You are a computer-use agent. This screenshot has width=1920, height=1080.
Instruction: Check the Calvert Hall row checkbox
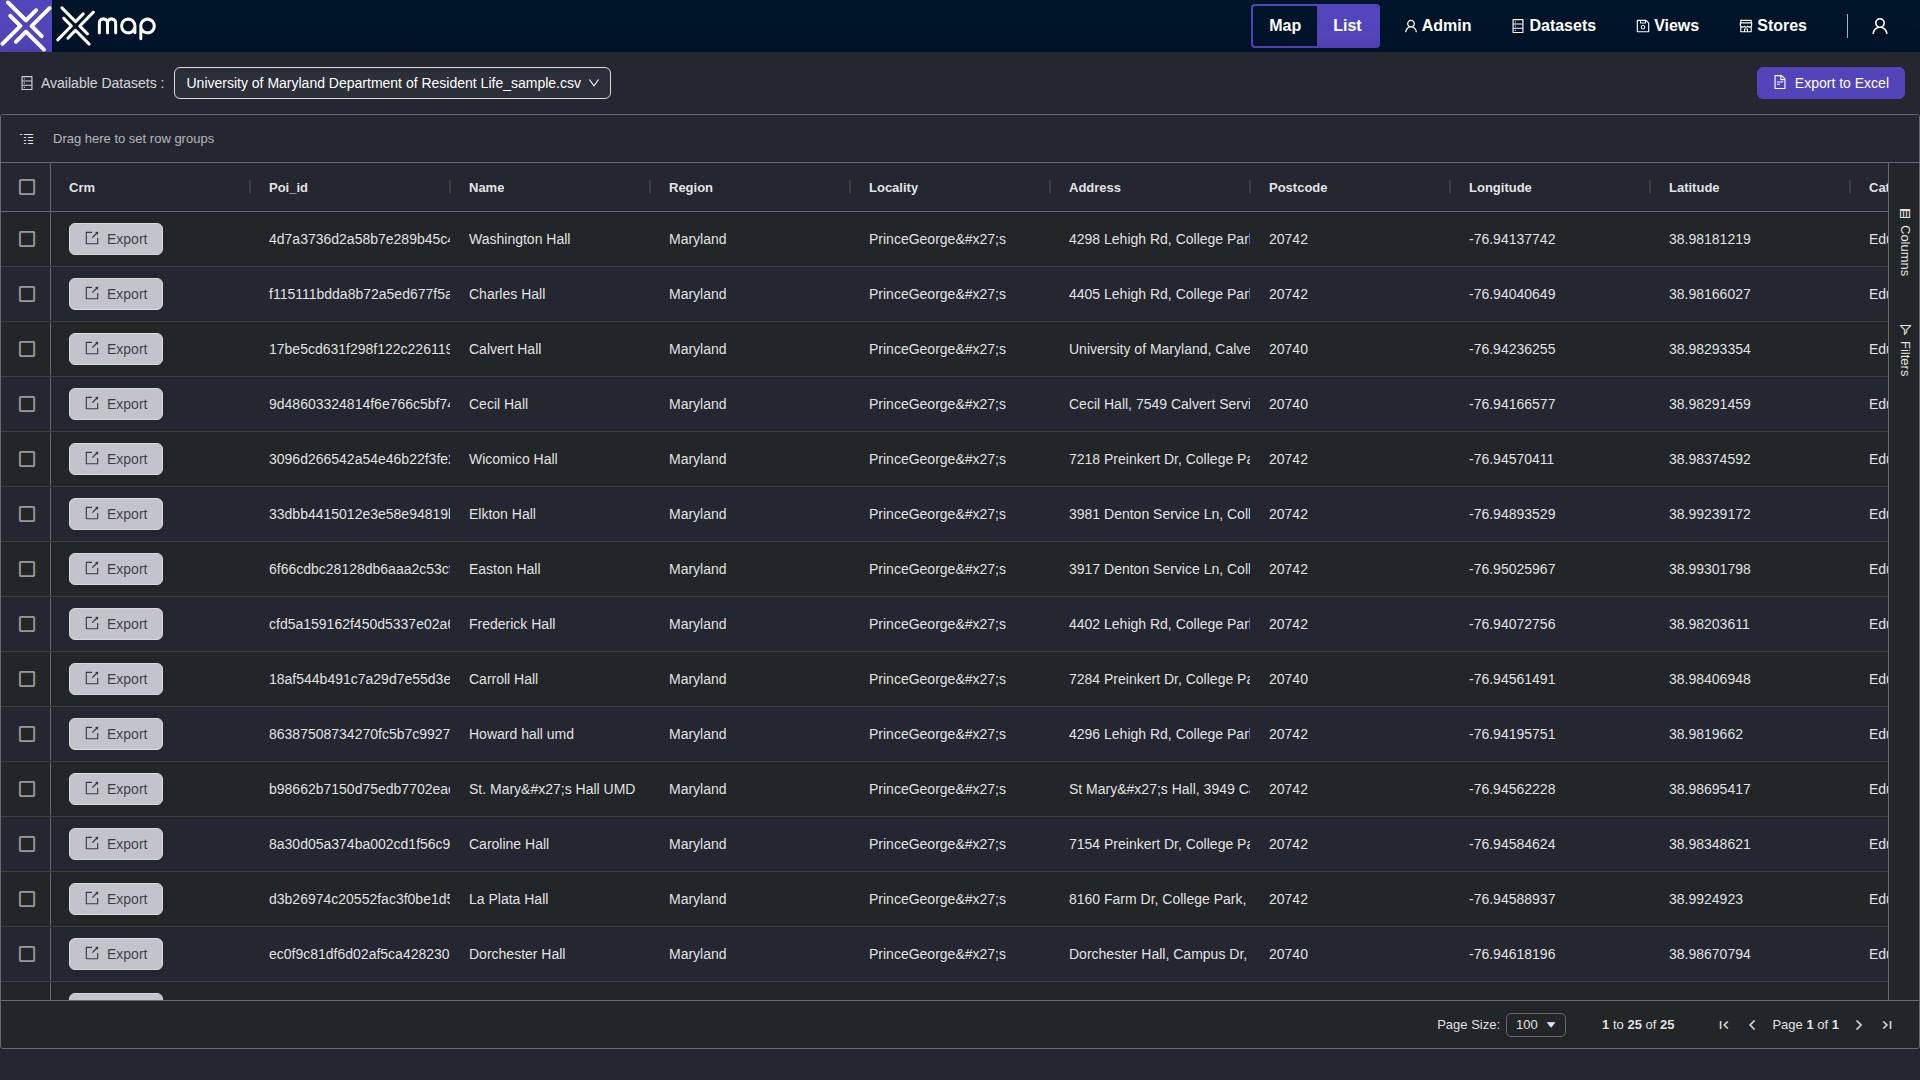[x=27, y=349]
